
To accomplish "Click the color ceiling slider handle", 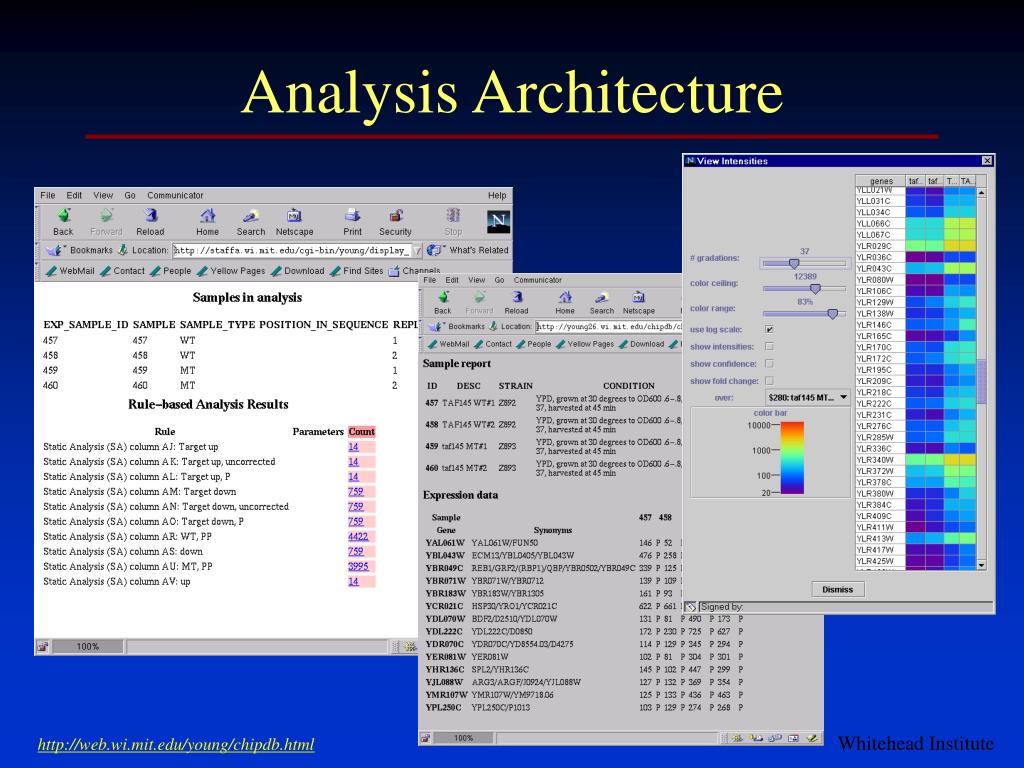I will point(815,288).
